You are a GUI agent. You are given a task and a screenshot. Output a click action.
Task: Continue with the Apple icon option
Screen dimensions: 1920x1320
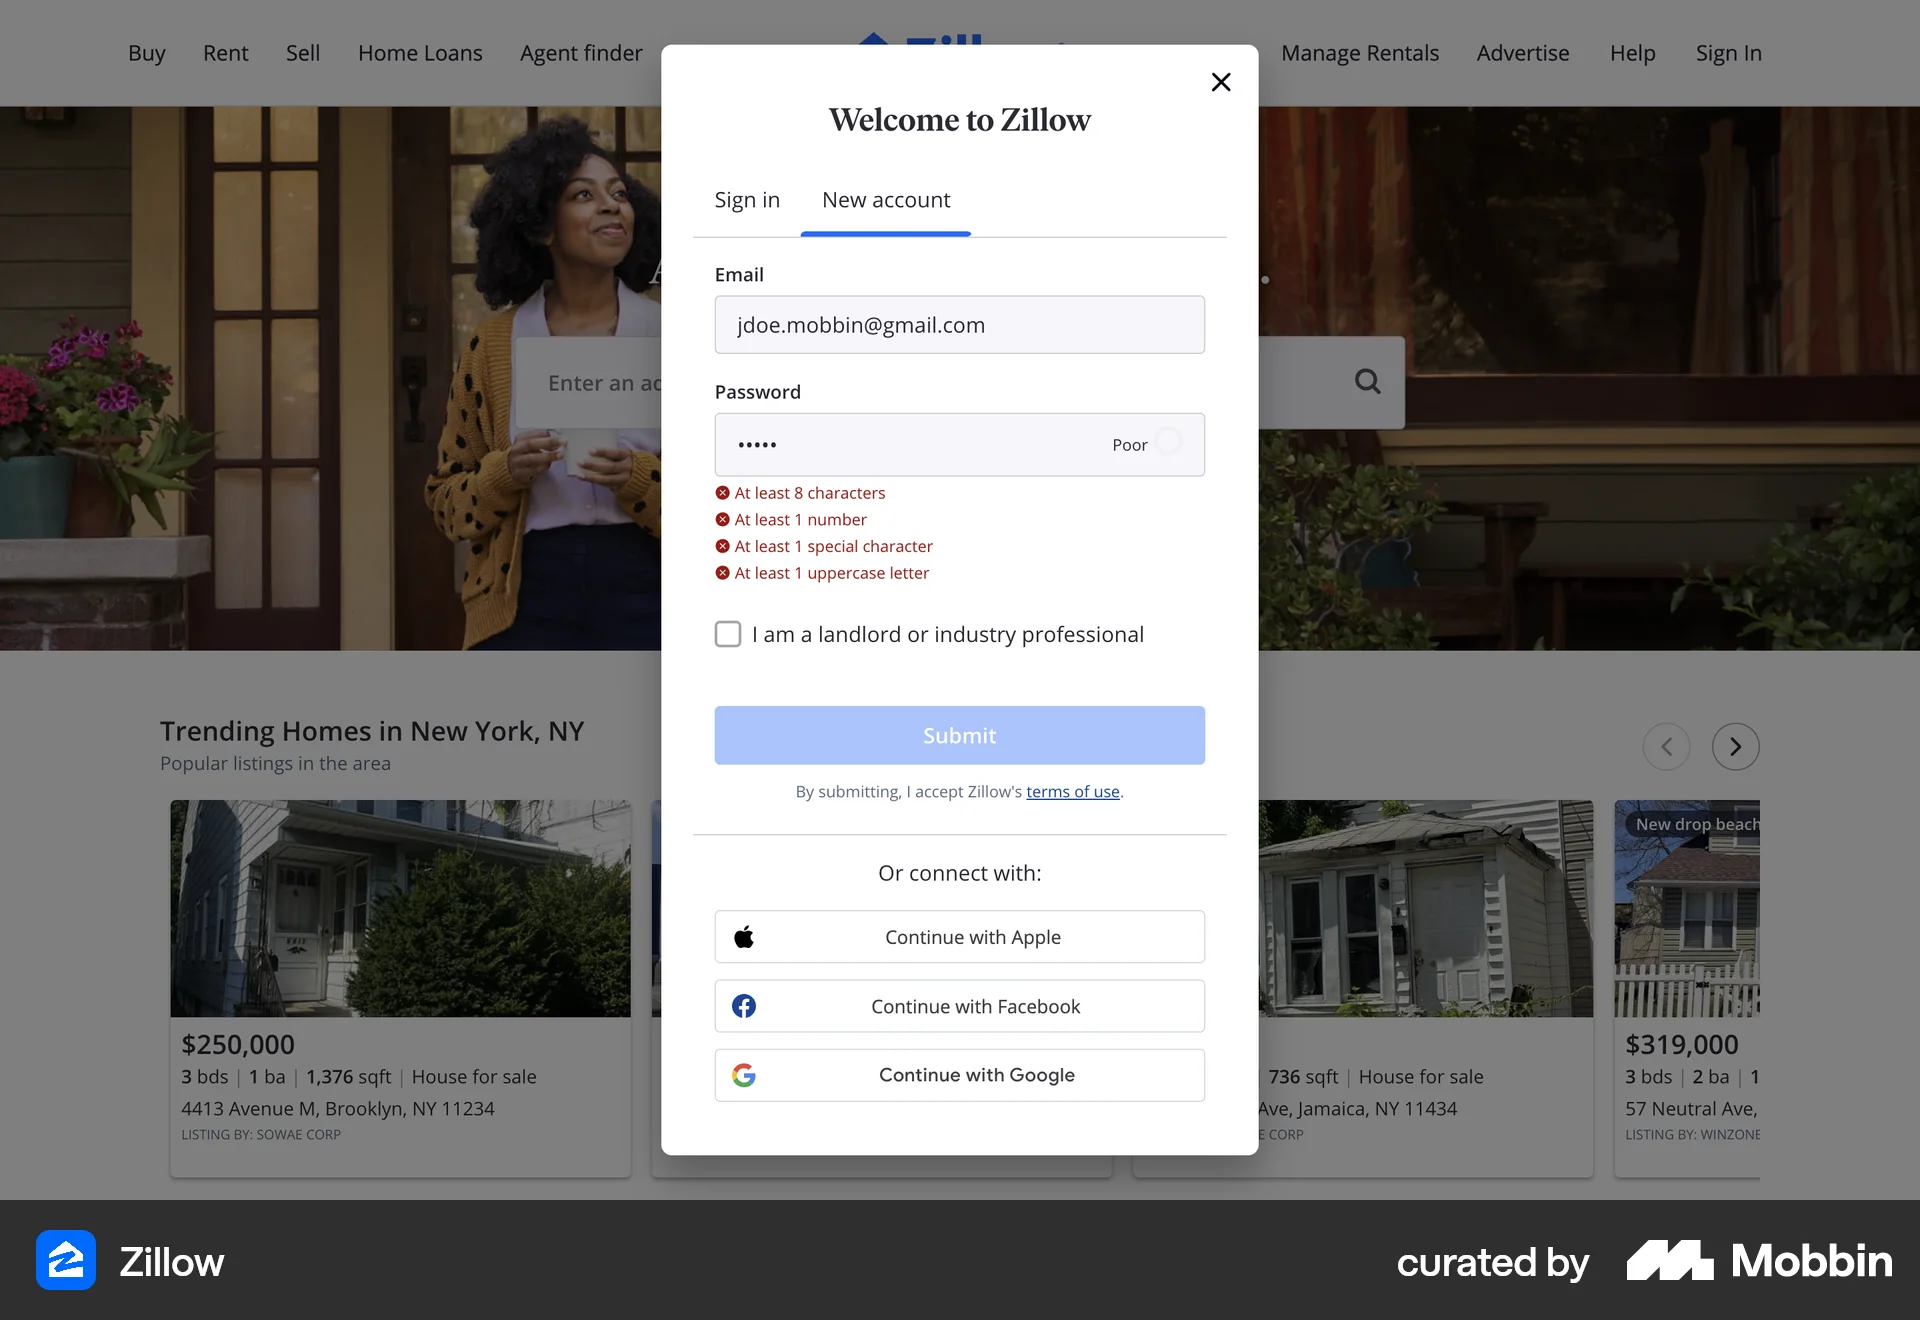coord(744,937)
